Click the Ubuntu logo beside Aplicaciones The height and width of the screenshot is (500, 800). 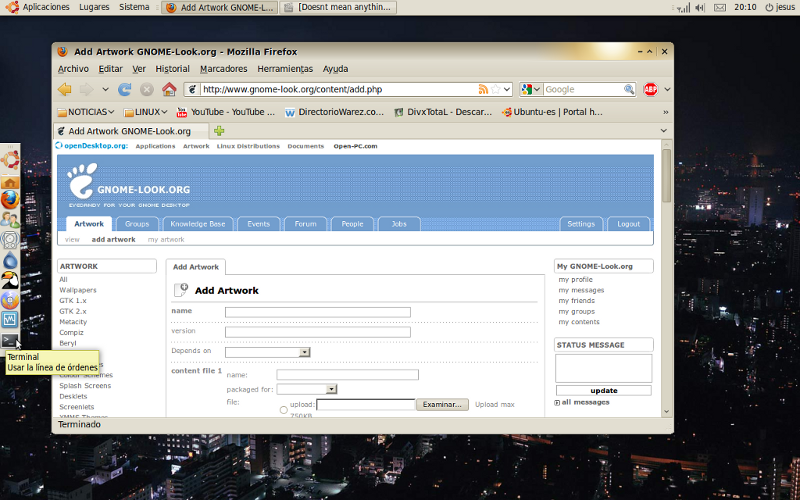(x=11, y=7)
